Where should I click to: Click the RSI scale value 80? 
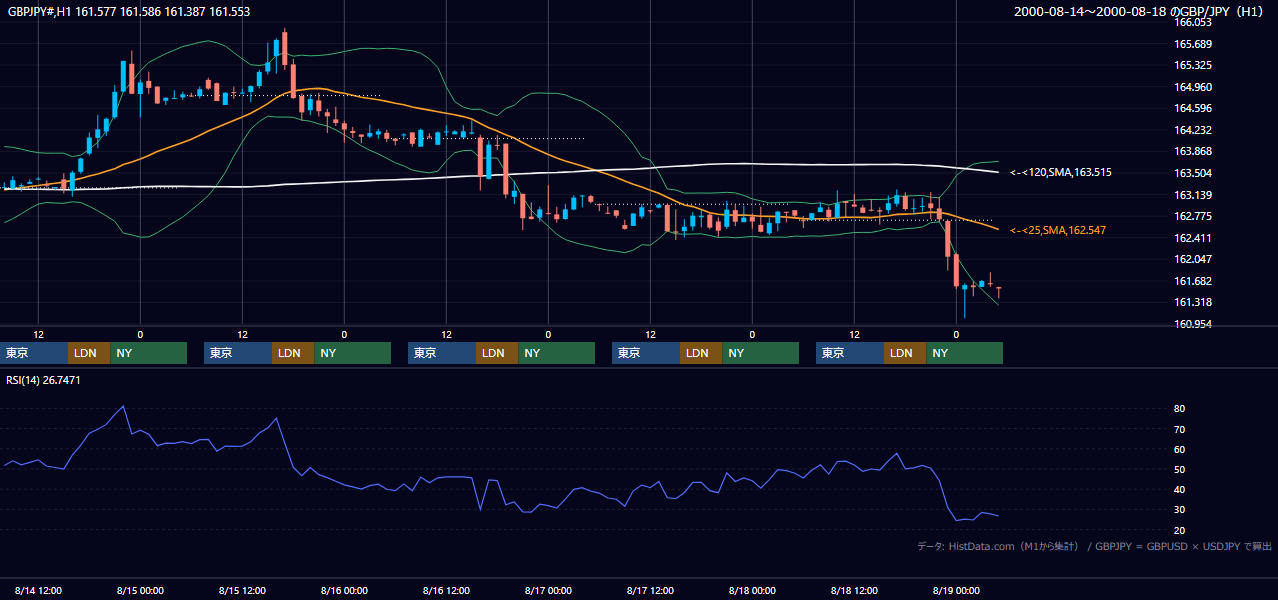pyautogui.click(x=1180, y=409)
